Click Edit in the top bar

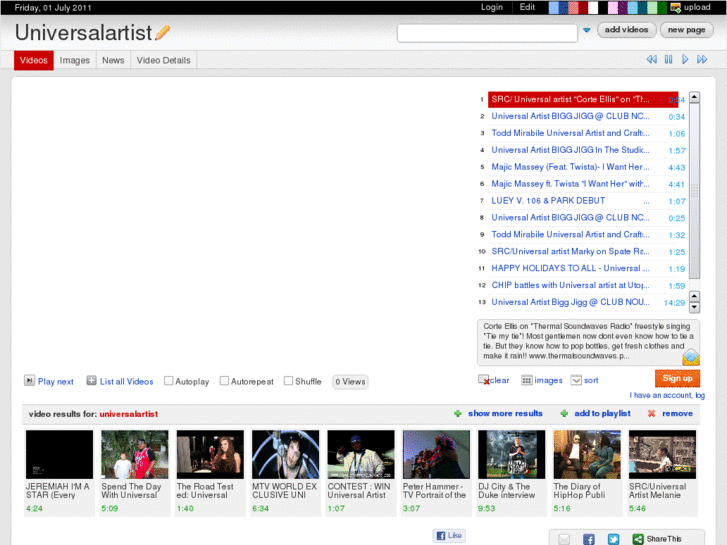click(x=527, y=7)
